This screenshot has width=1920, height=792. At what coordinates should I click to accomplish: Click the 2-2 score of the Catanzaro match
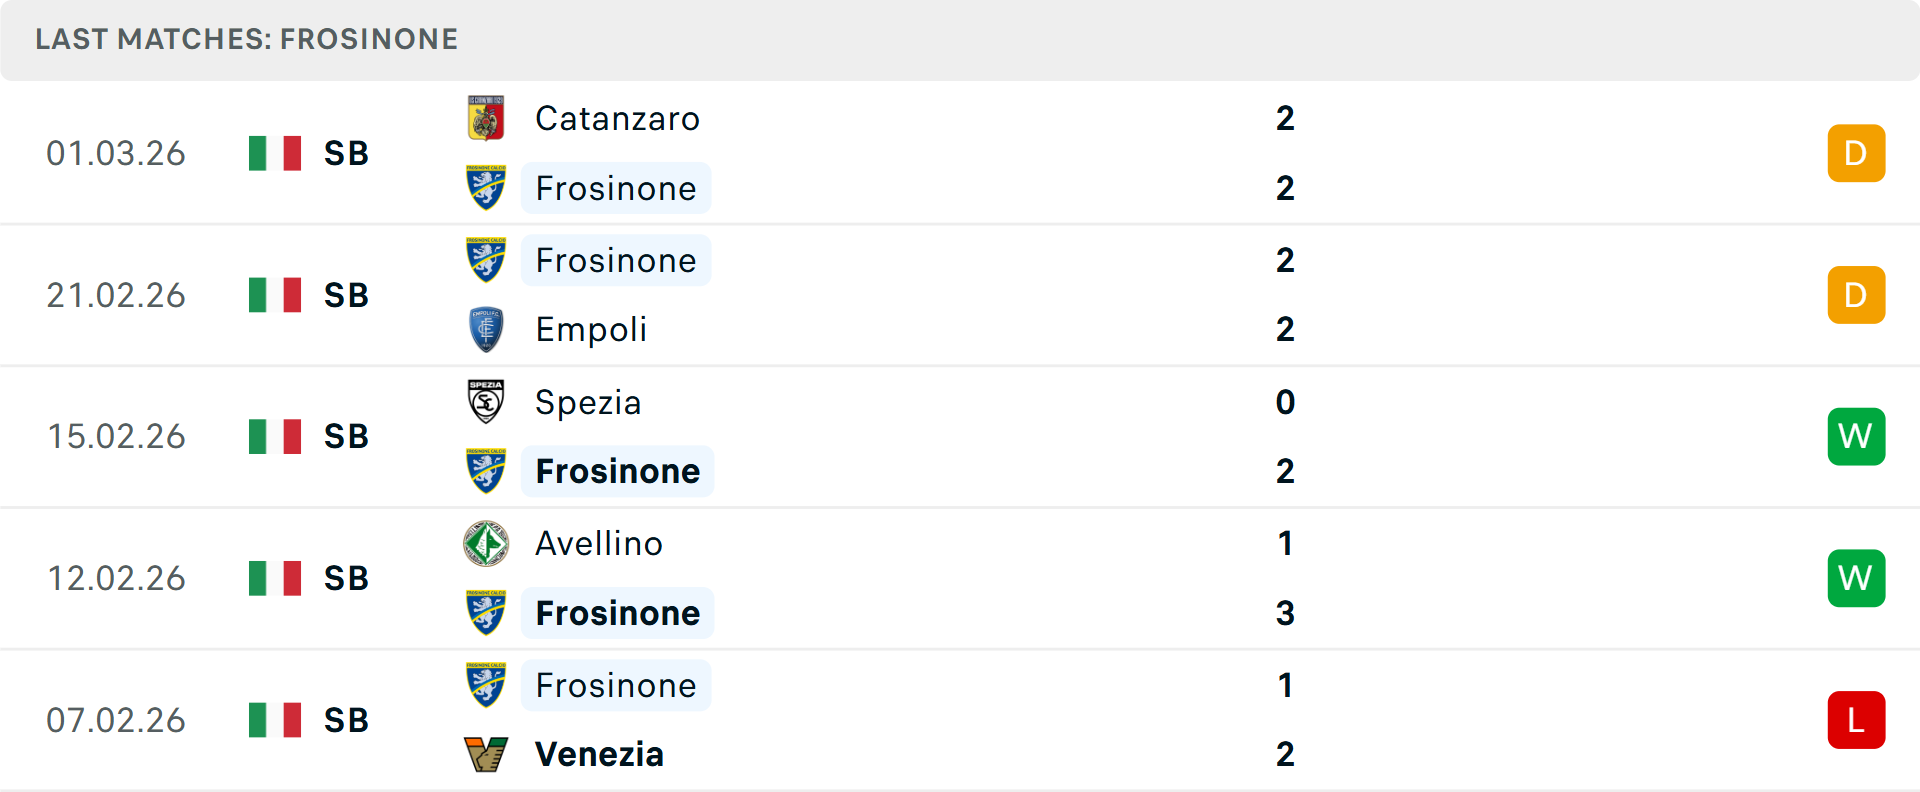click(x=1285, y=153)
